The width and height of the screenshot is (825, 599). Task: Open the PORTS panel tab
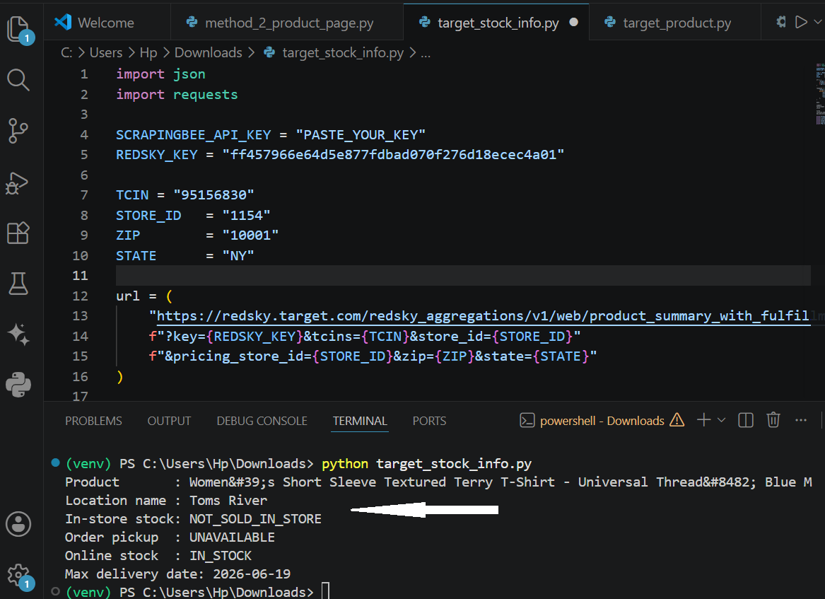tap(429, 421)
